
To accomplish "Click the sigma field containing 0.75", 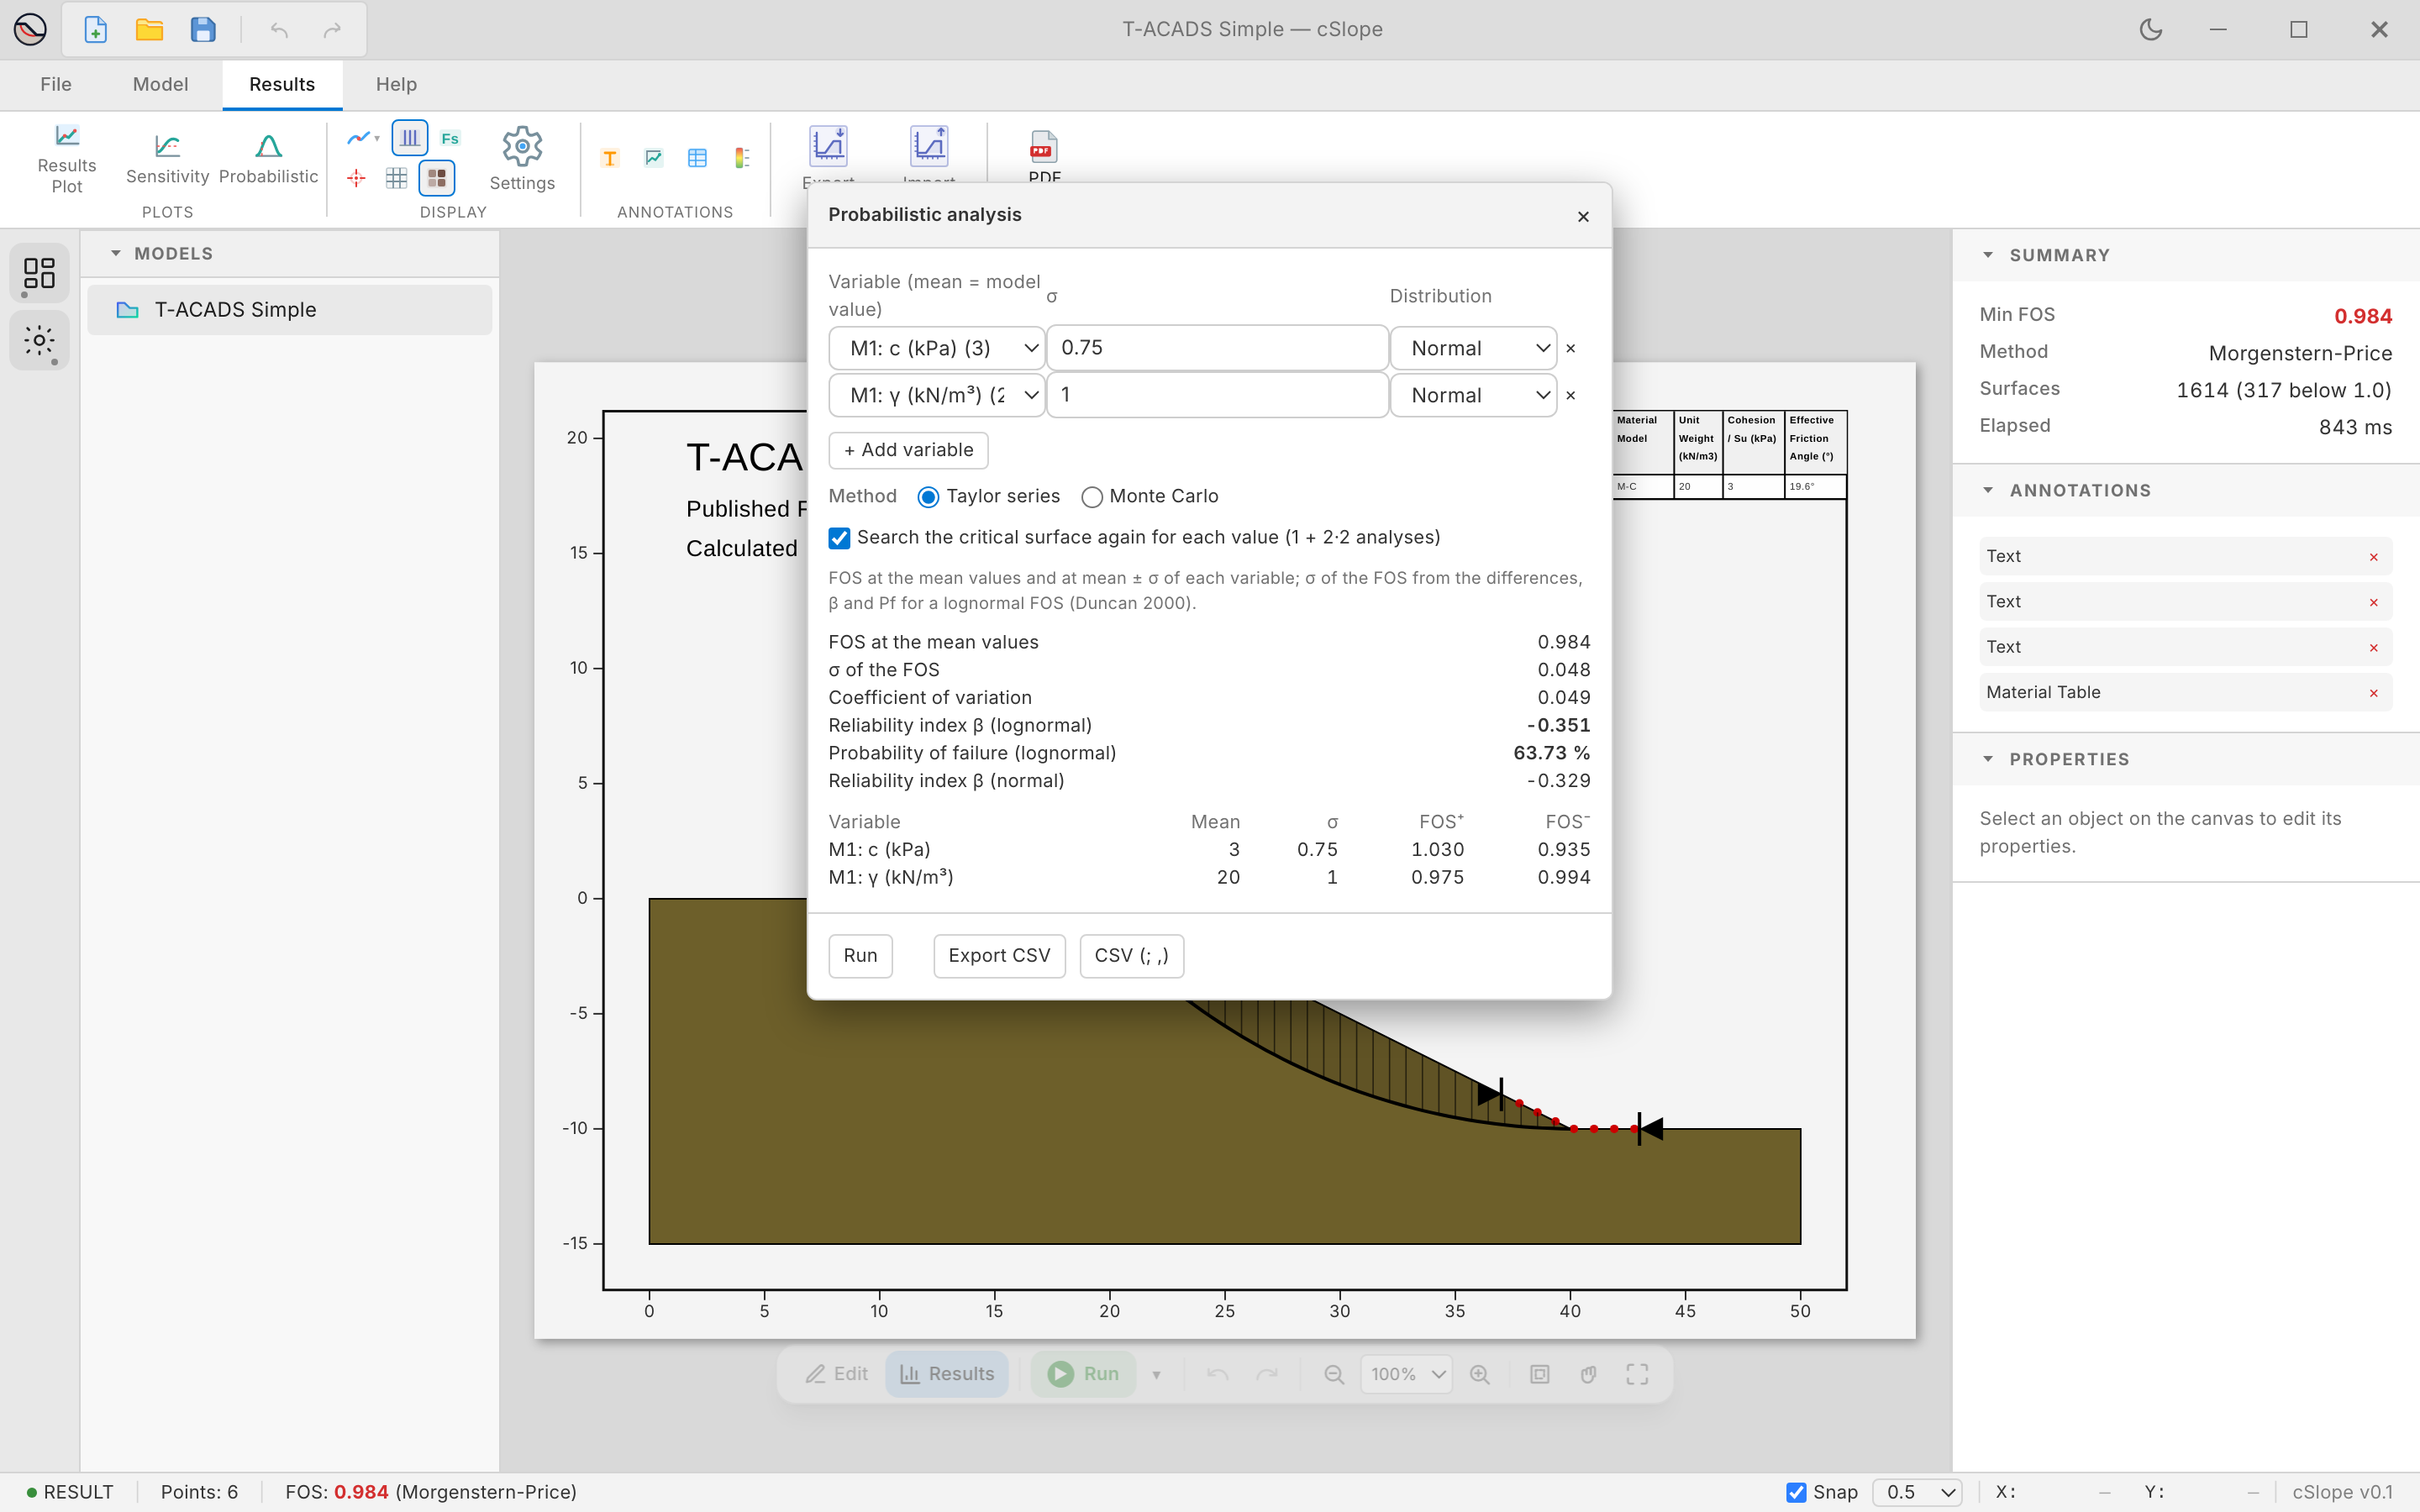I will (x=1217, y=348).
